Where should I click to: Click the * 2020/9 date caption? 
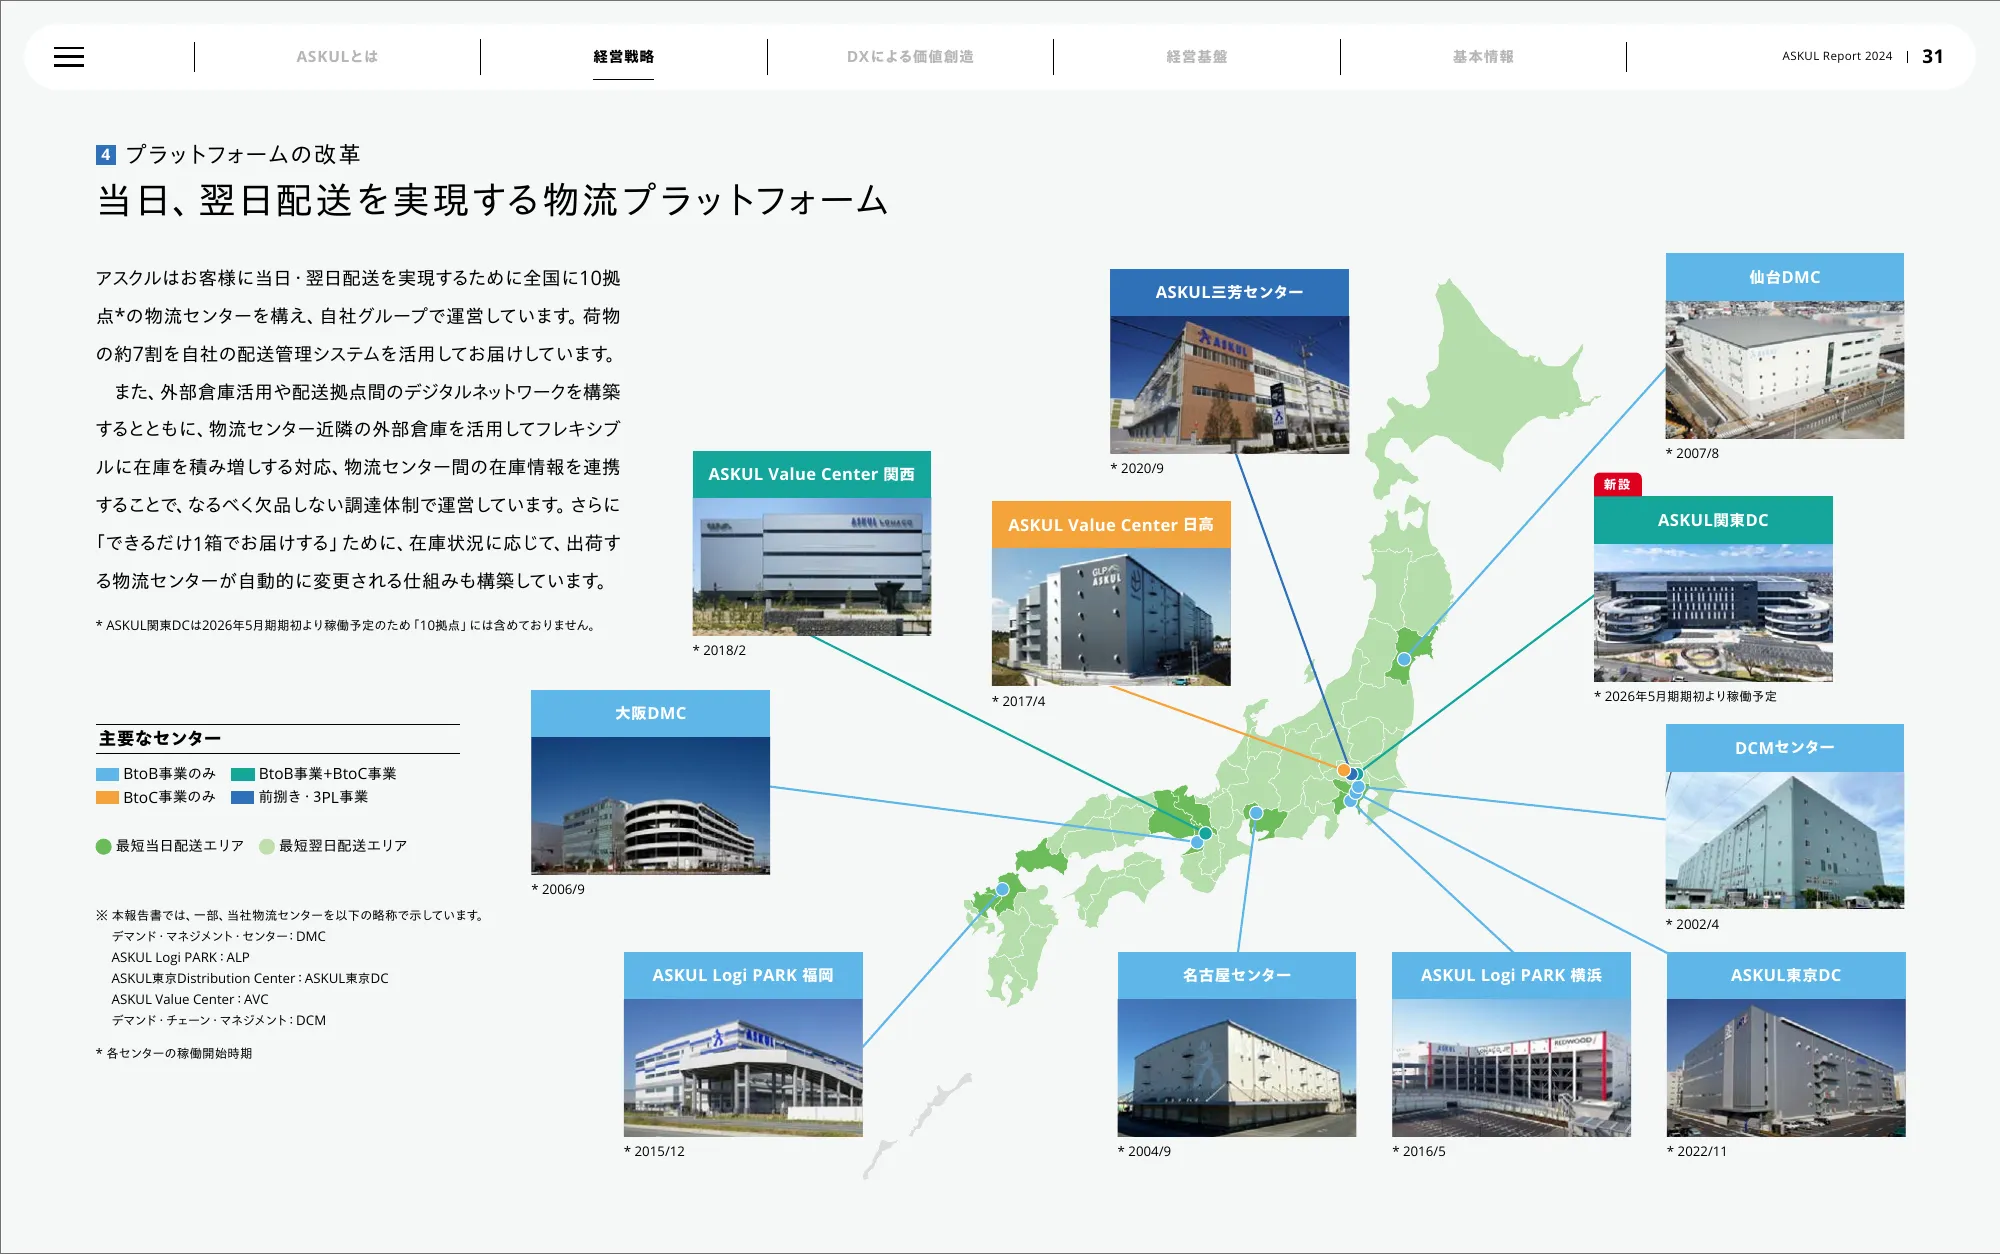click(x=1137, y=468)
